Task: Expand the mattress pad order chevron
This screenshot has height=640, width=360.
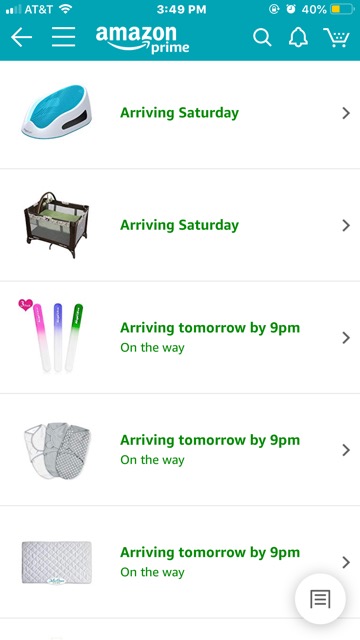Action: [346, 562]
